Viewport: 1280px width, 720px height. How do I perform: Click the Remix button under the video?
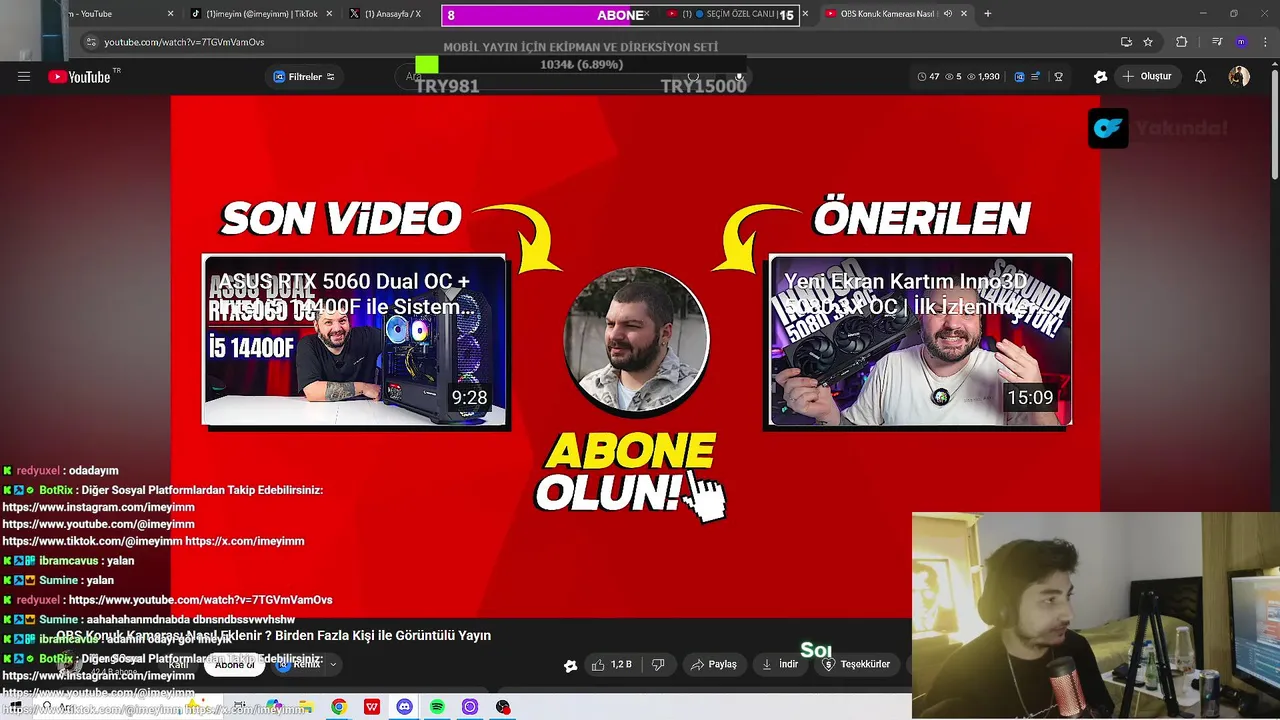coord(298,664)
